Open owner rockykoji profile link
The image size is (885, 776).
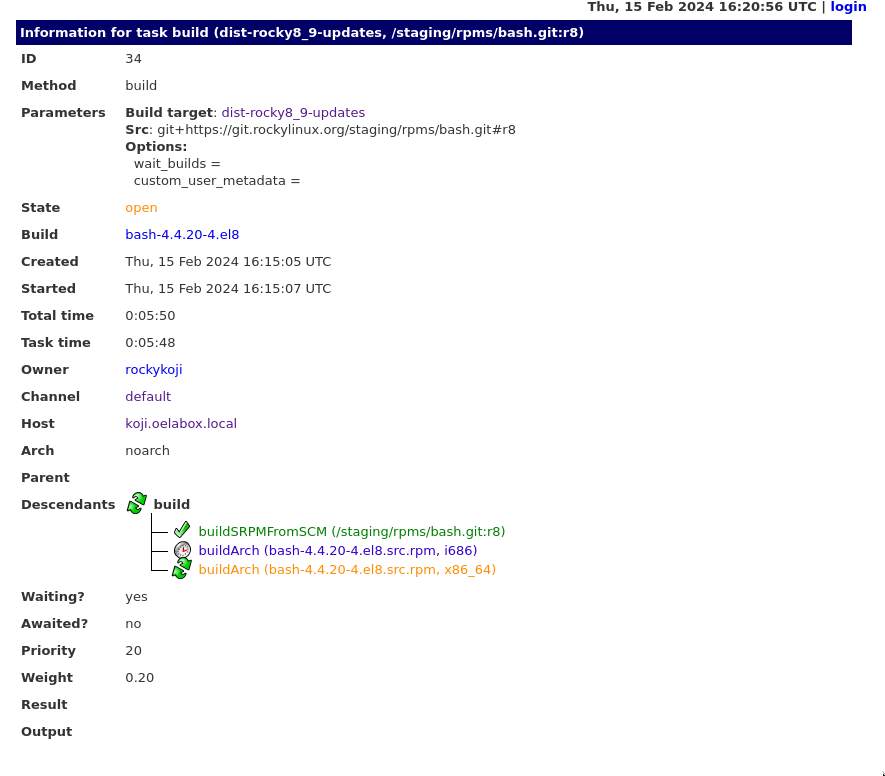click(154, 370)
